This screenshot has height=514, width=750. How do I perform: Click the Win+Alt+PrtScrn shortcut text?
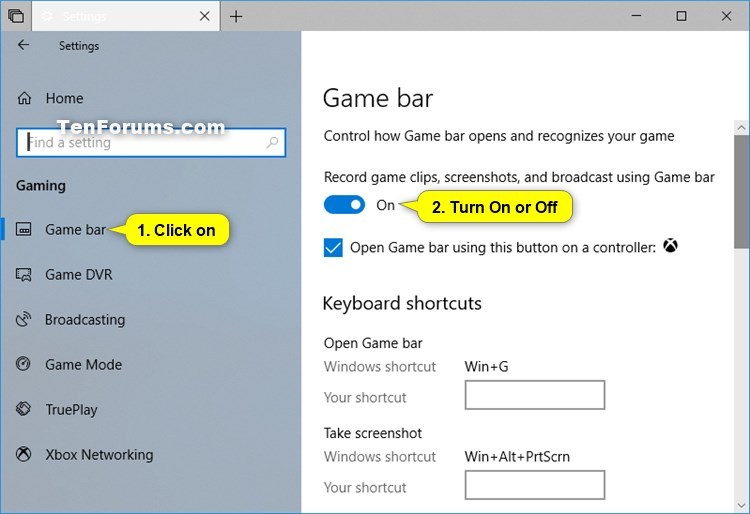pos(517,457)
